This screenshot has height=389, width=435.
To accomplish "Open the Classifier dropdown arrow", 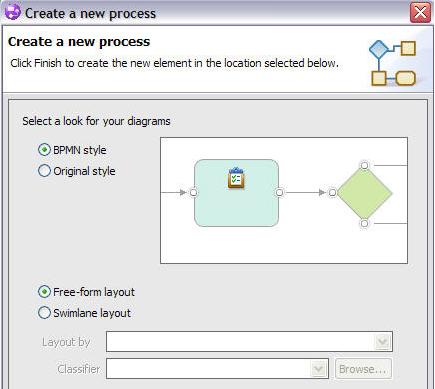I will (318, 369).
